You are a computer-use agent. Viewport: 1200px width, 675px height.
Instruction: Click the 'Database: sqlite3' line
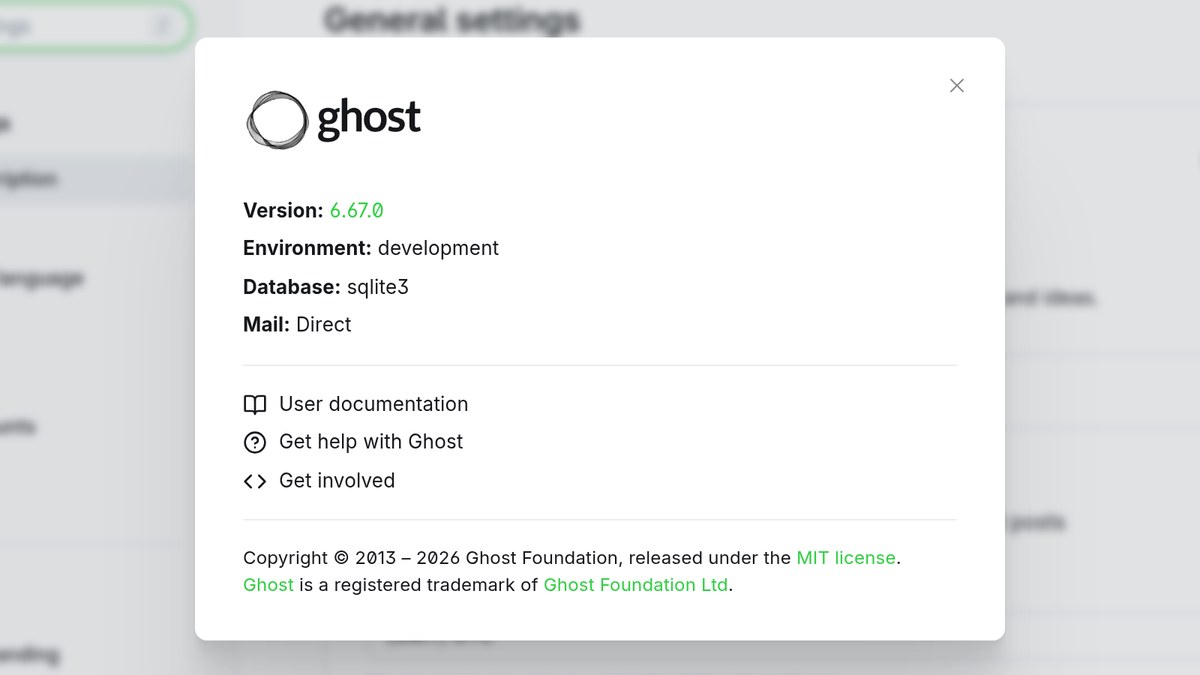(326, 287)
